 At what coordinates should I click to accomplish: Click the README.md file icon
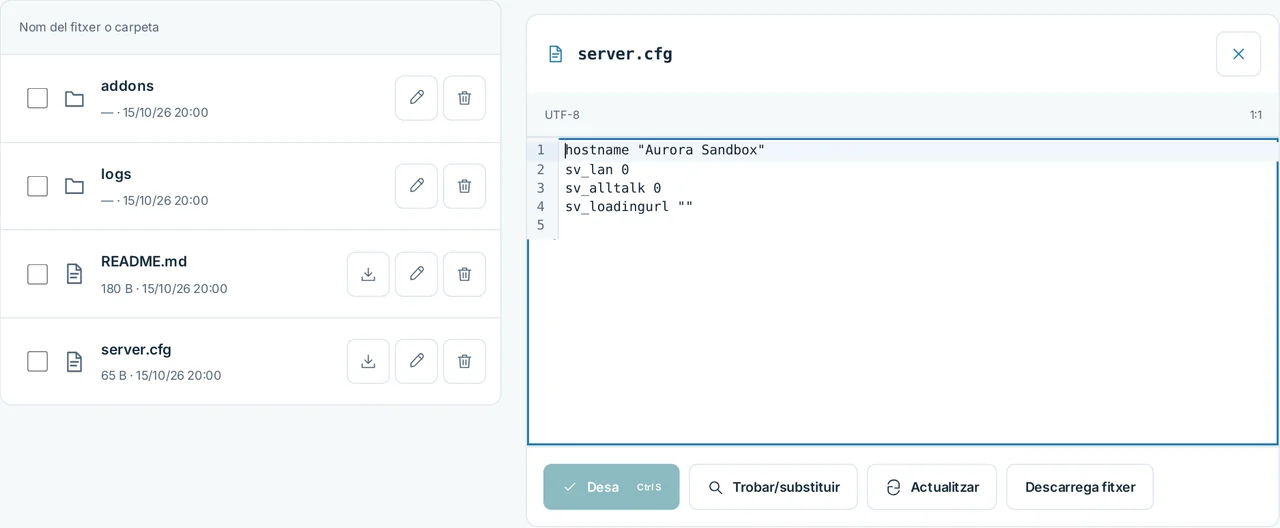point(74,274)
